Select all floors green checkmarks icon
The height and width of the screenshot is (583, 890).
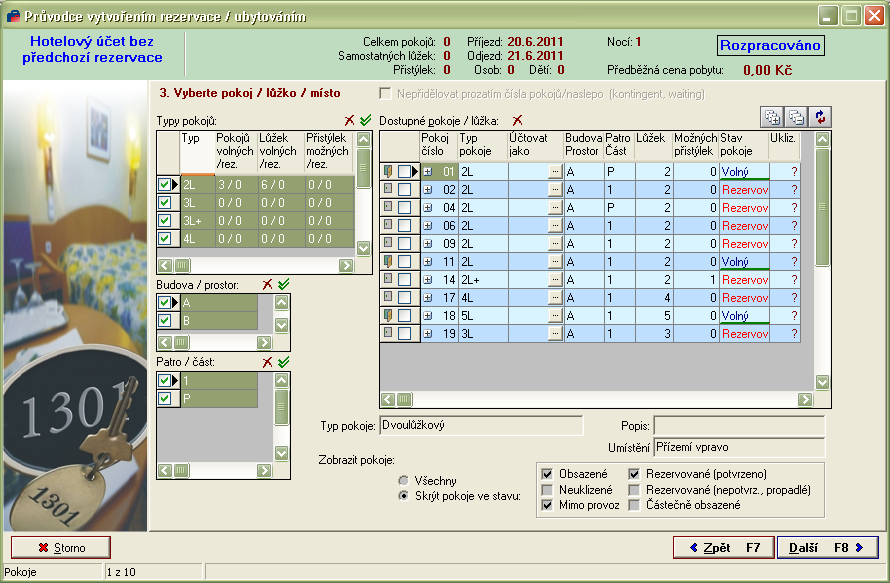tap(284, 362)
